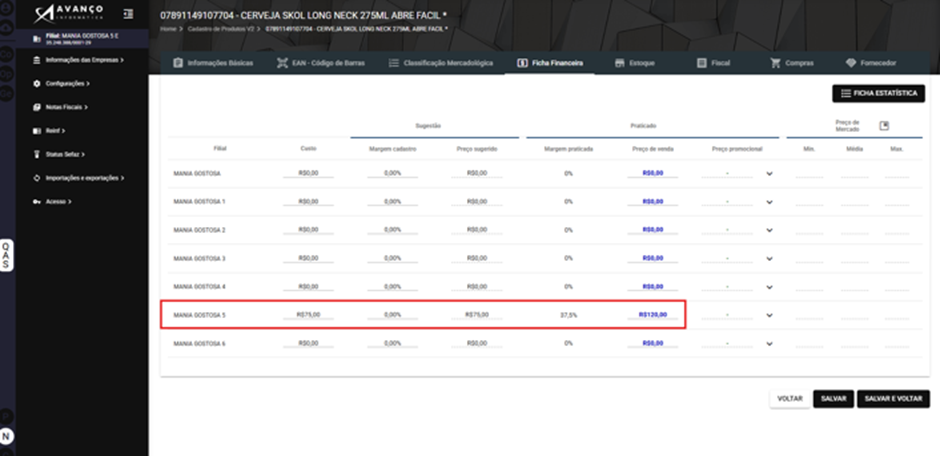The width and height of the screenshot is (940, 456).
Task: Click Preço promocional field for MANIA GOSTOSA 6
Action: pyautogui.click(x=727, y=343)
